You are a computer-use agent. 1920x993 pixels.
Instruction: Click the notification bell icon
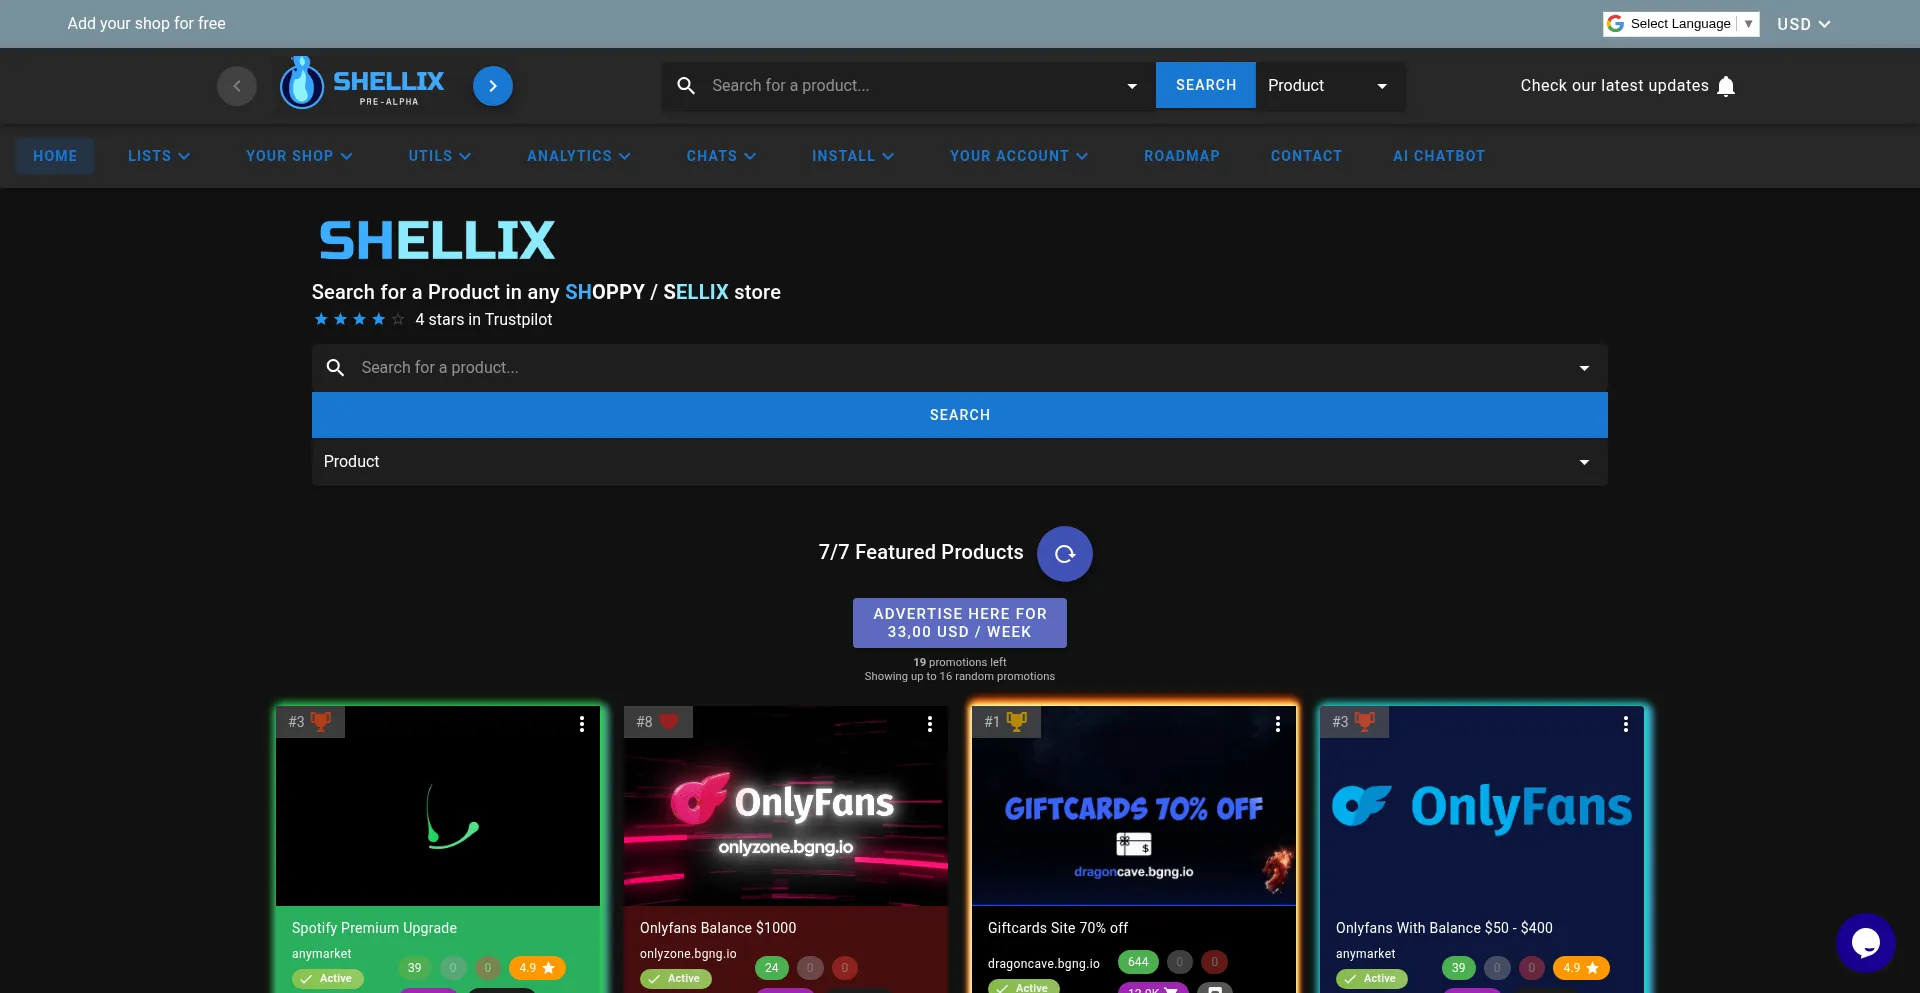coord(1725,86)
